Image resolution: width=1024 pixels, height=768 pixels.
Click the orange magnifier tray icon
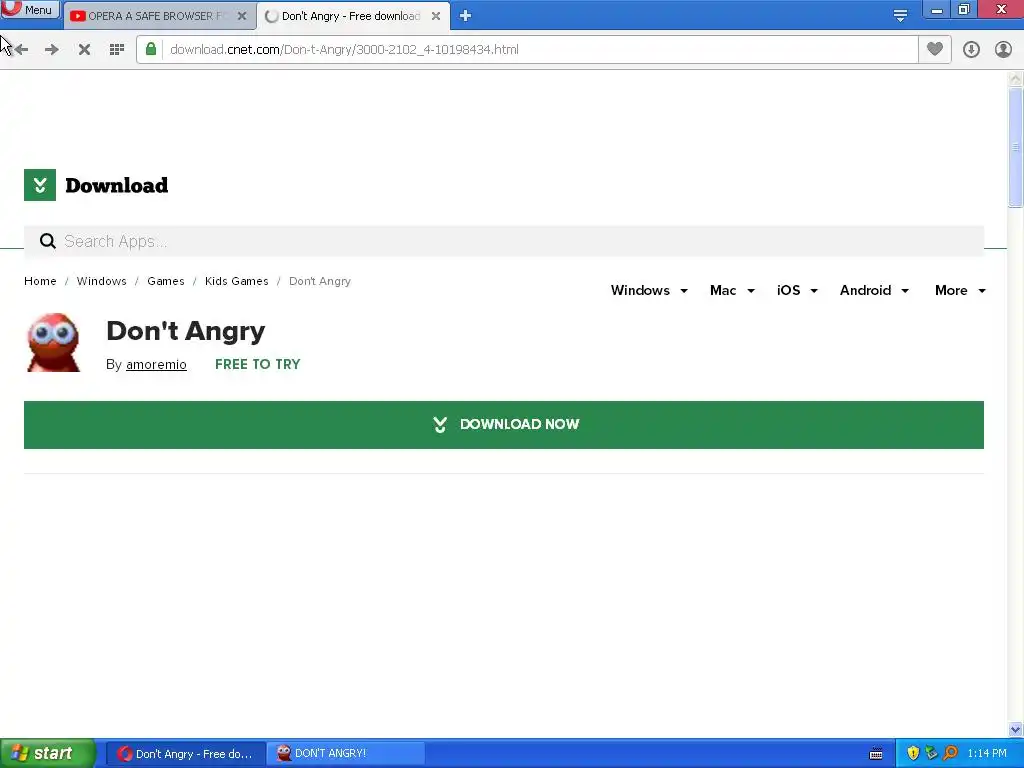(x=950, y=754)
